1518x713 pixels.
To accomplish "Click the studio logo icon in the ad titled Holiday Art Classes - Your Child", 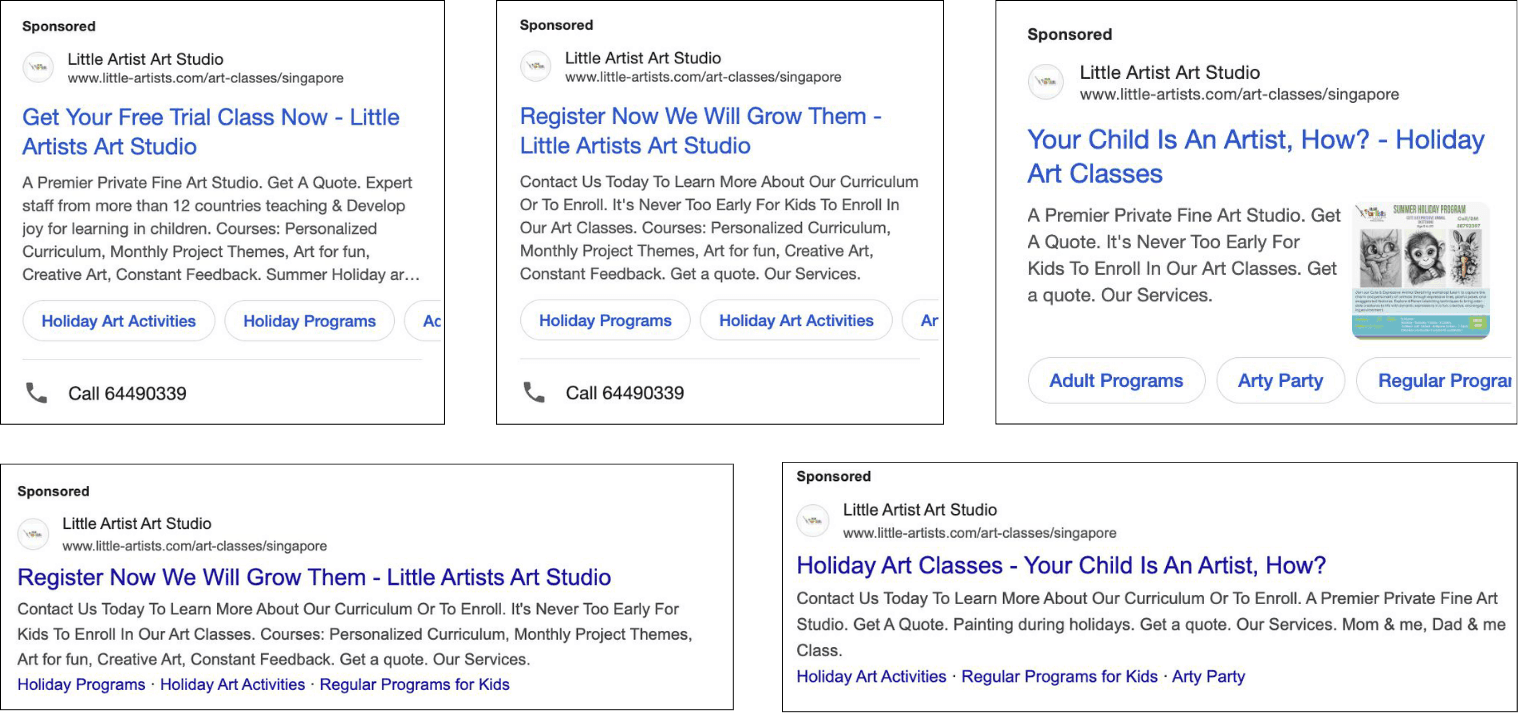I will point(812,520).
